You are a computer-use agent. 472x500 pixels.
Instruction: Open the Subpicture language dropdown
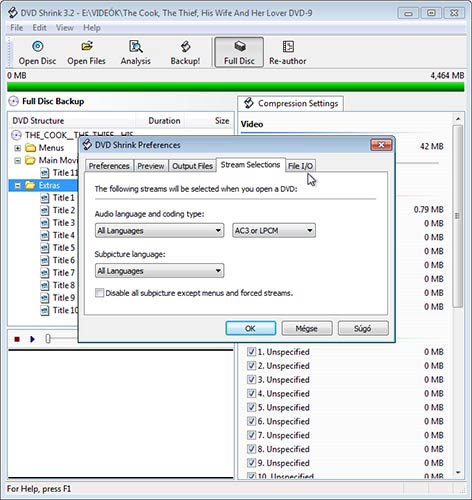pyautogui.click(x=159, y=271)
